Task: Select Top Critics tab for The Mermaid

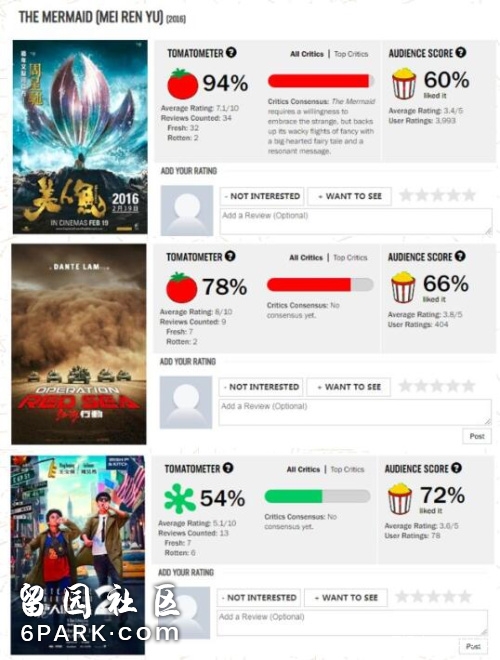Action: [x=351, y=54]
